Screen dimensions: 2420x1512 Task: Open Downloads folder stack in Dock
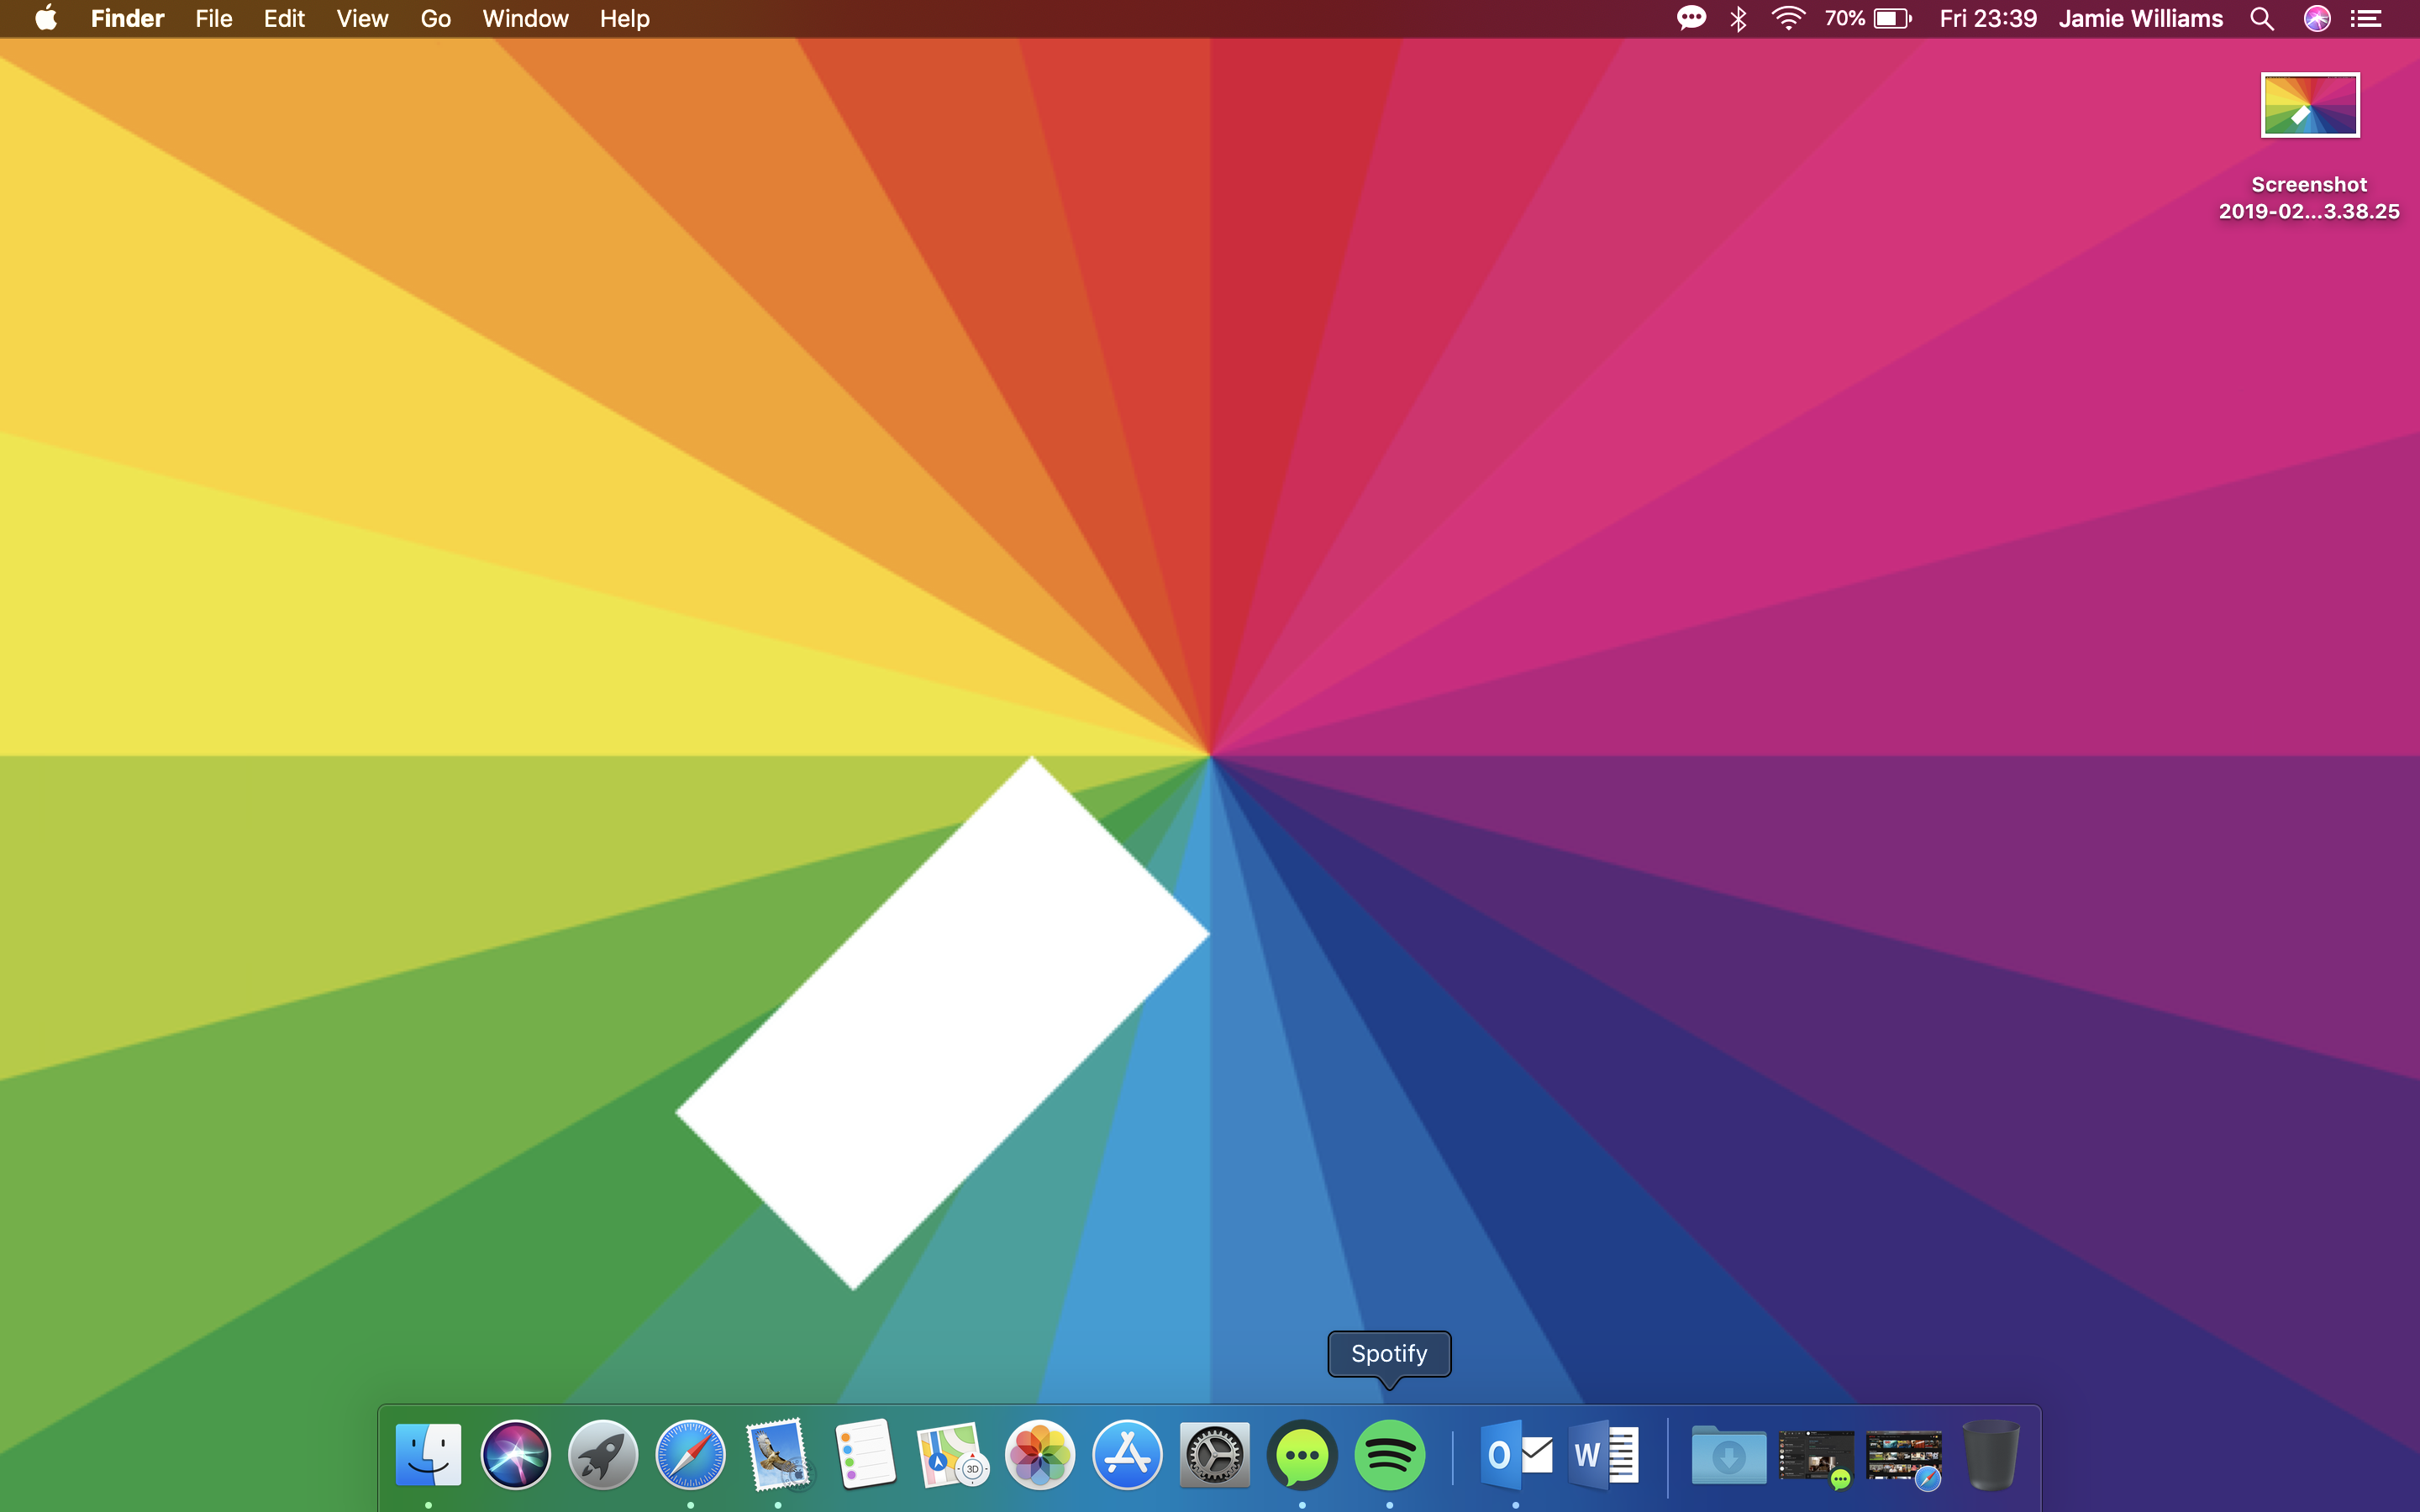tap(1729, 1454)
